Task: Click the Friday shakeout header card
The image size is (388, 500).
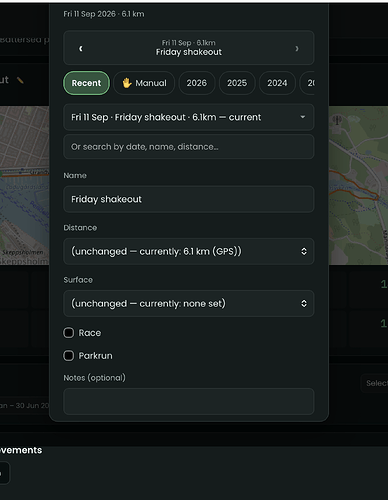Action: (189, 48)
